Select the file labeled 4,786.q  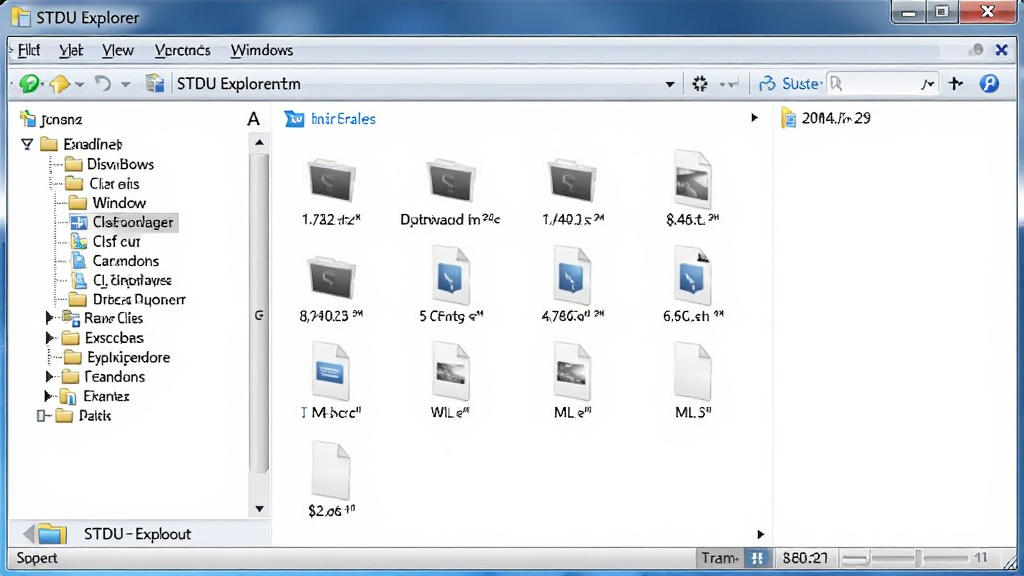tap(571, 276)
